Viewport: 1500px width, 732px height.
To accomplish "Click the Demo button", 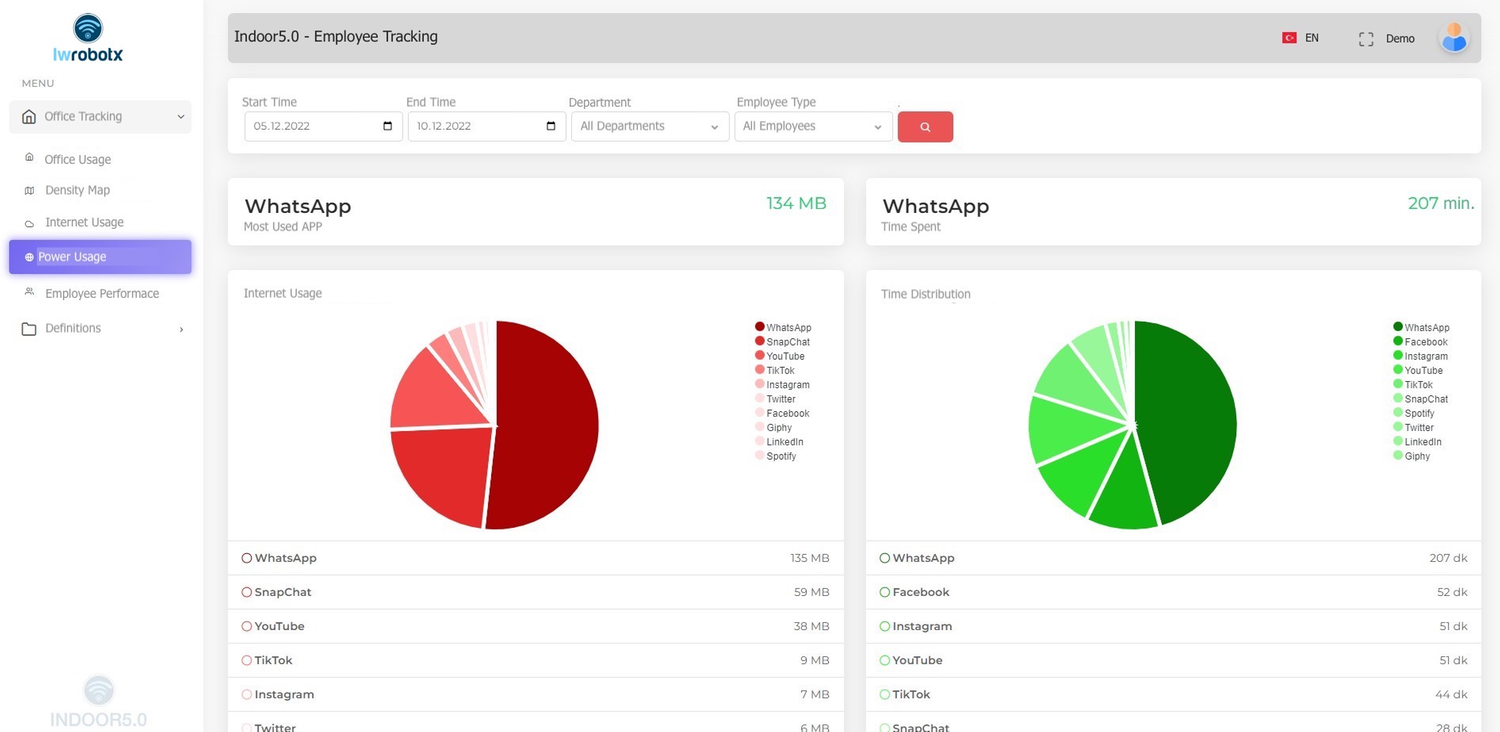I will click(x=1400, y=38).
